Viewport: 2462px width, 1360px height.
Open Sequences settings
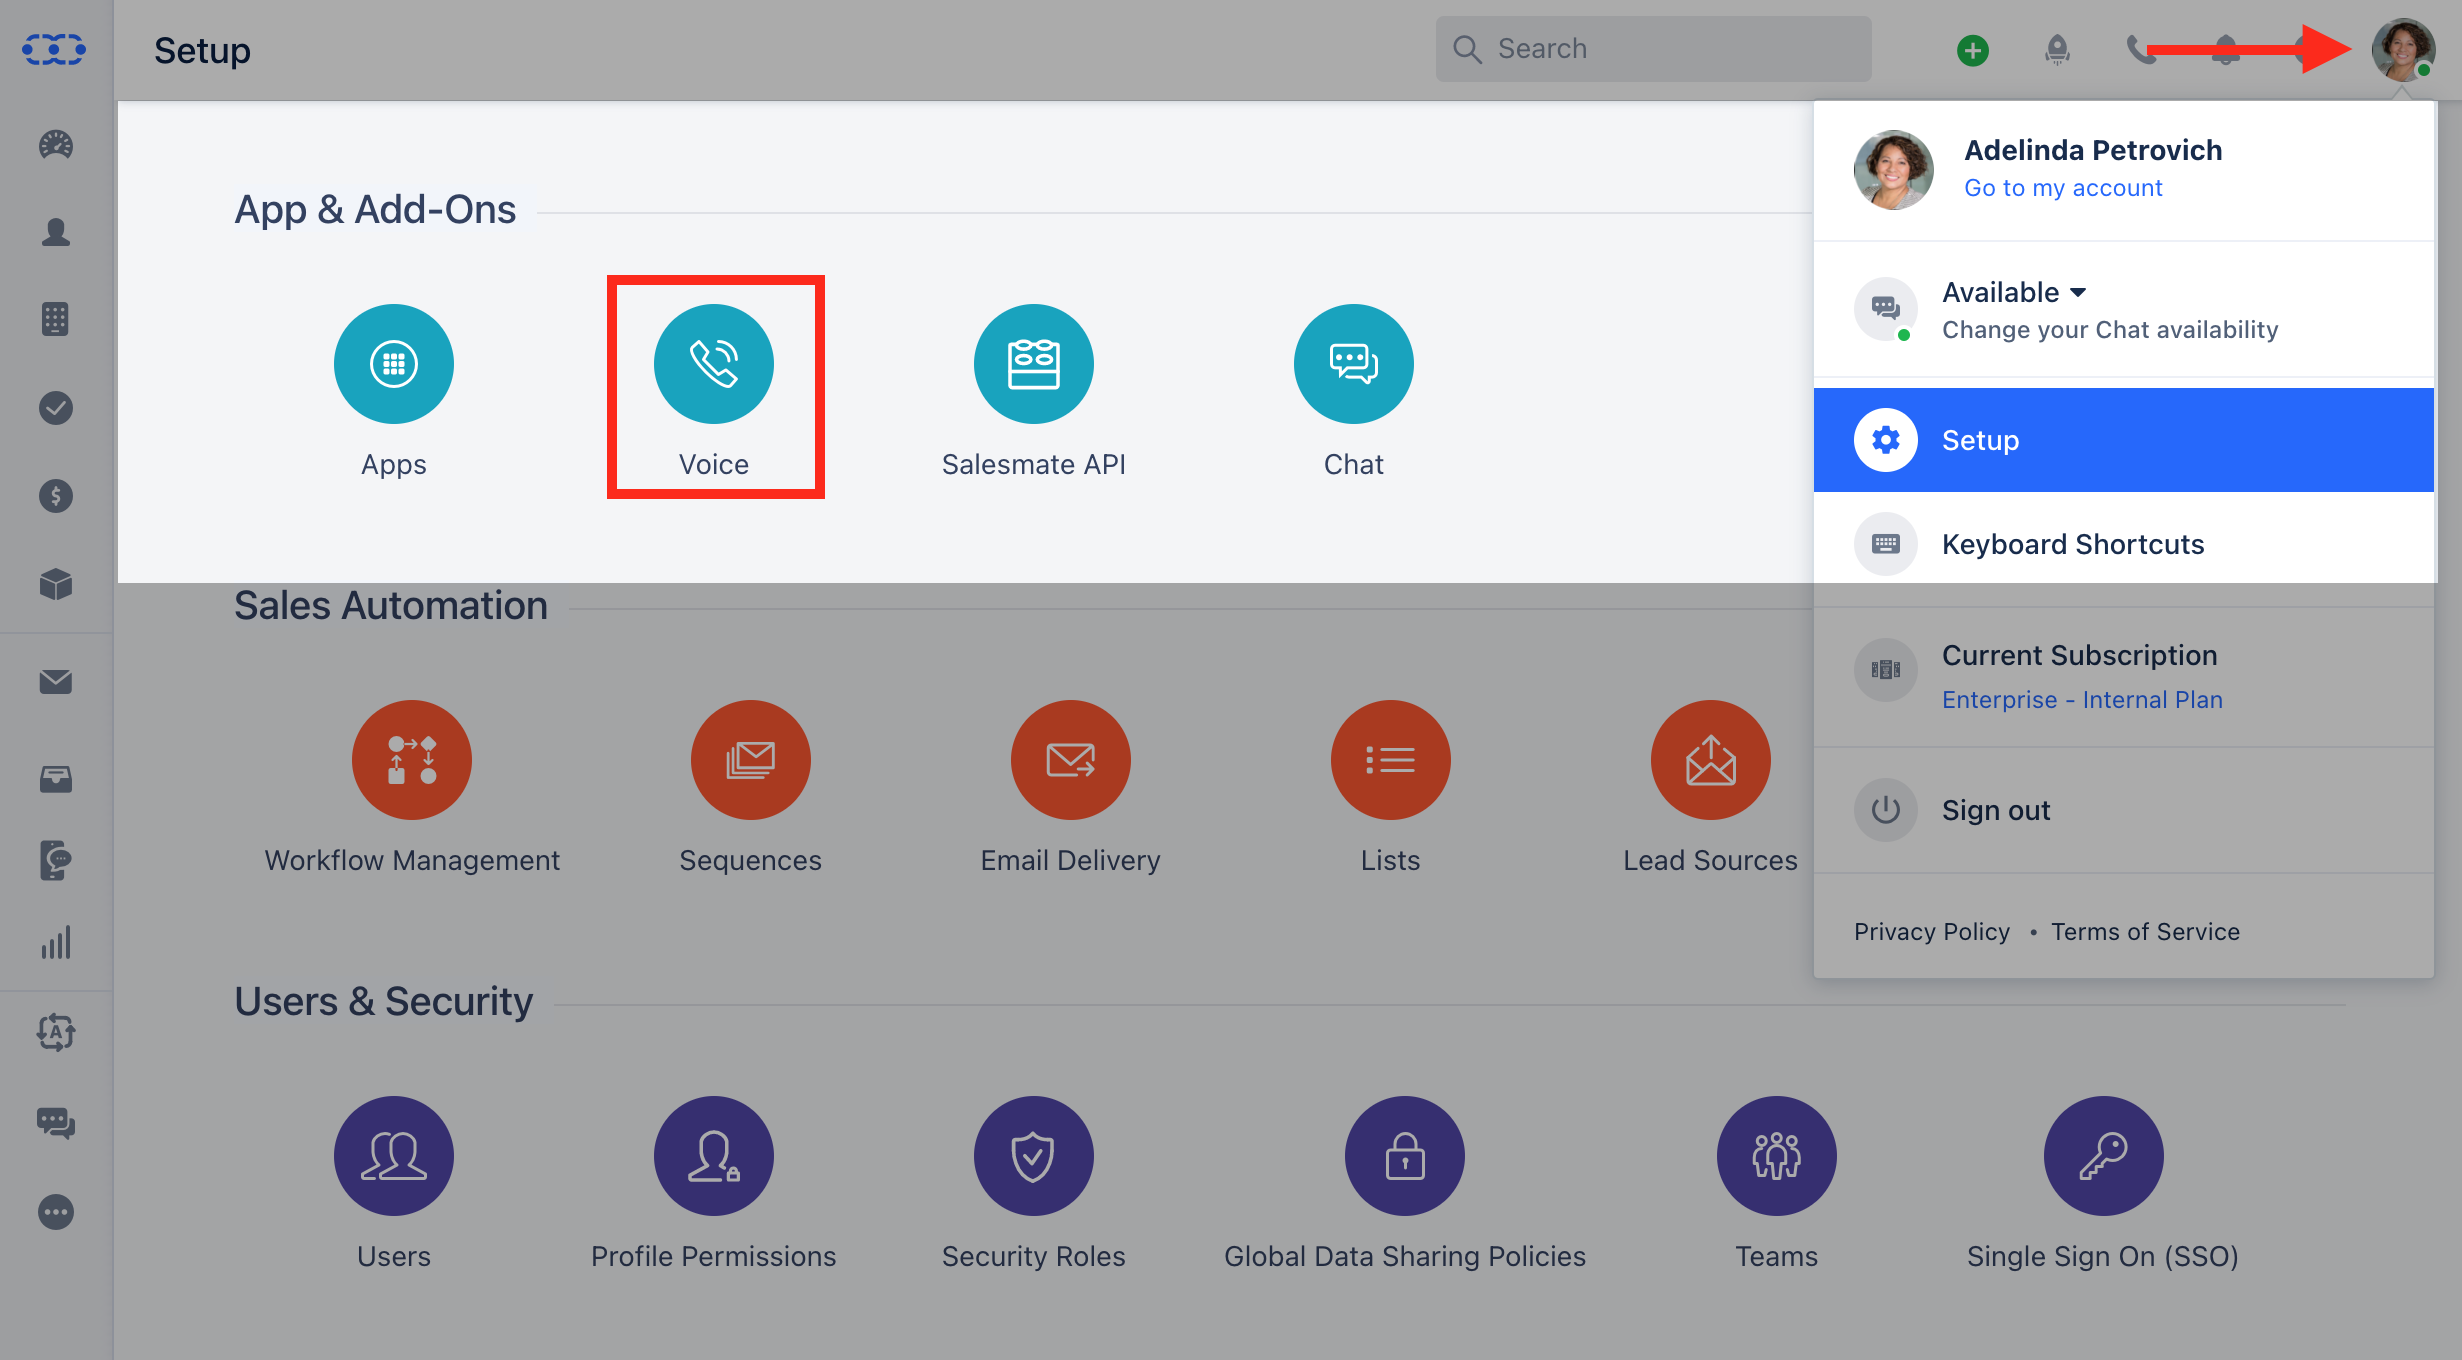pos(751,760)
